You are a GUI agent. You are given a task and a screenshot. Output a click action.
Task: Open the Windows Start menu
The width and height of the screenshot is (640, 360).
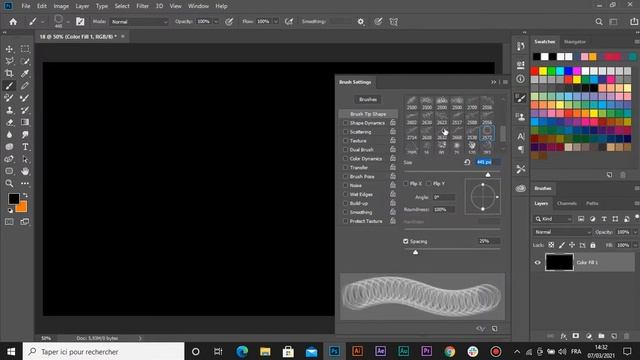(x=11, y=351)
